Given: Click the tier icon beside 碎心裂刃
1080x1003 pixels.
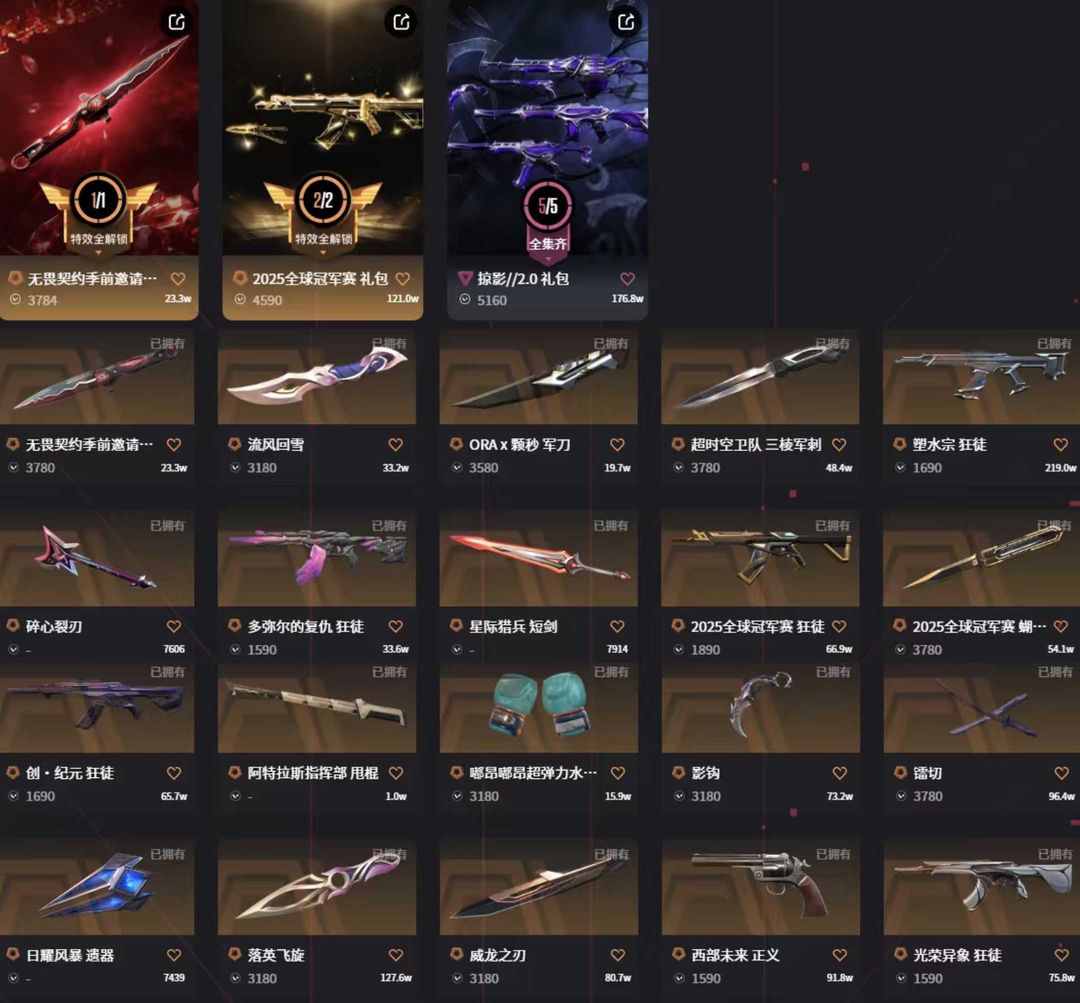Looking at the screenshot, I should pyautogui.click(x=12, y=626).
